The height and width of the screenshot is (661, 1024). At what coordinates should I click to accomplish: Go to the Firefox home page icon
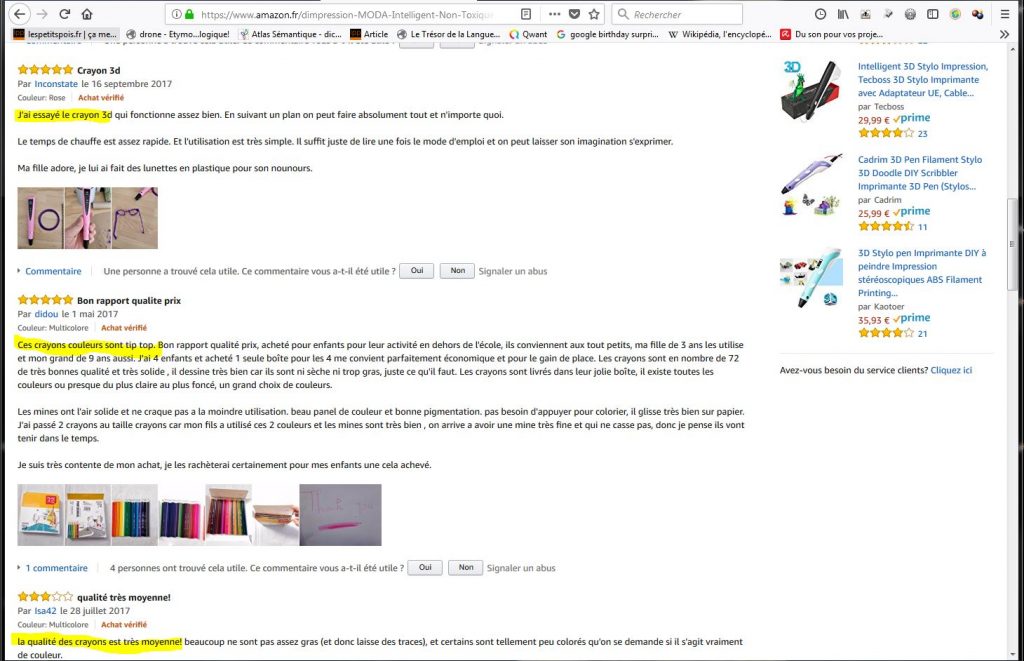[87, 14]
